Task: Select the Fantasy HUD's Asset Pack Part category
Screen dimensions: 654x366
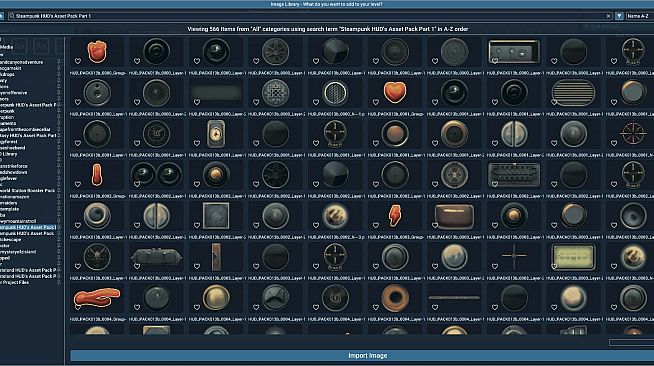Action: click(28, 135)
